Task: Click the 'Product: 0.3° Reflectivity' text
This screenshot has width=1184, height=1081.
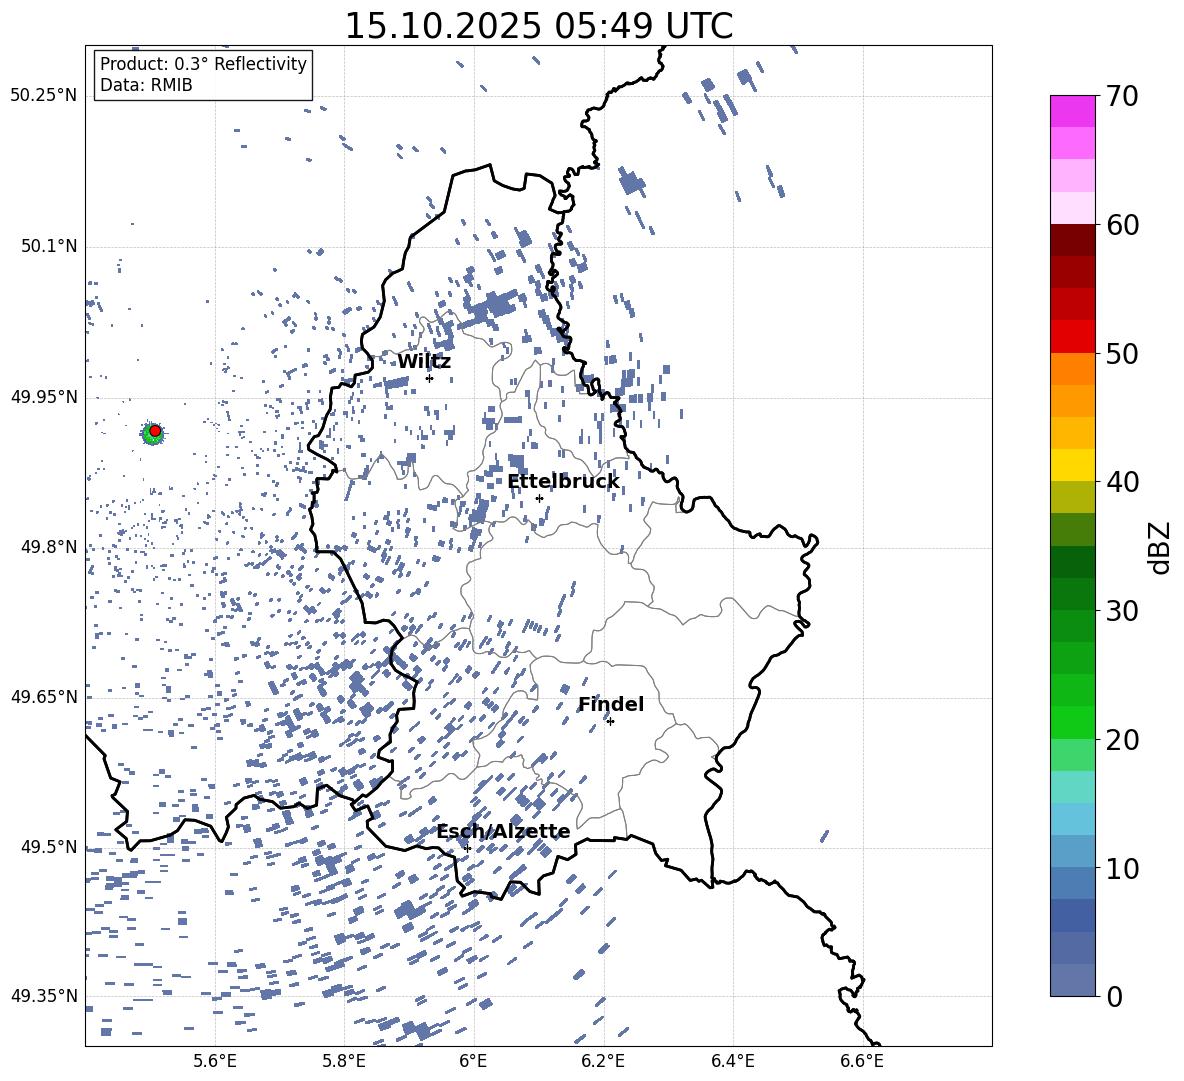Action: tap(203, 64)
